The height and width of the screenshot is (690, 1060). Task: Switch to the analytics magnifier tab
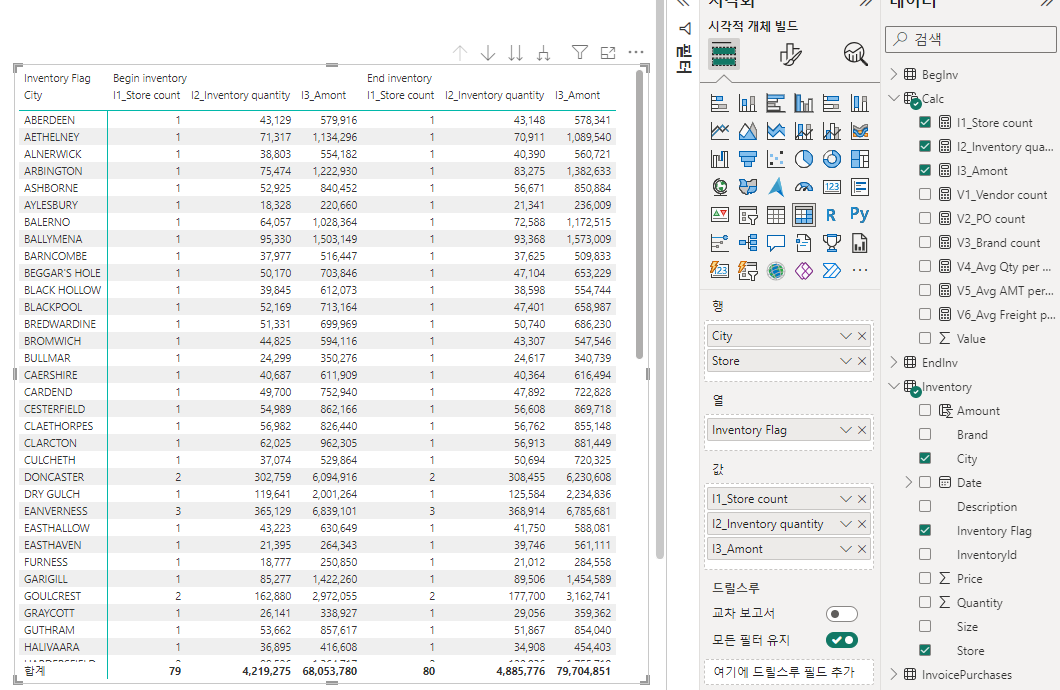click(x=855, y=54)
